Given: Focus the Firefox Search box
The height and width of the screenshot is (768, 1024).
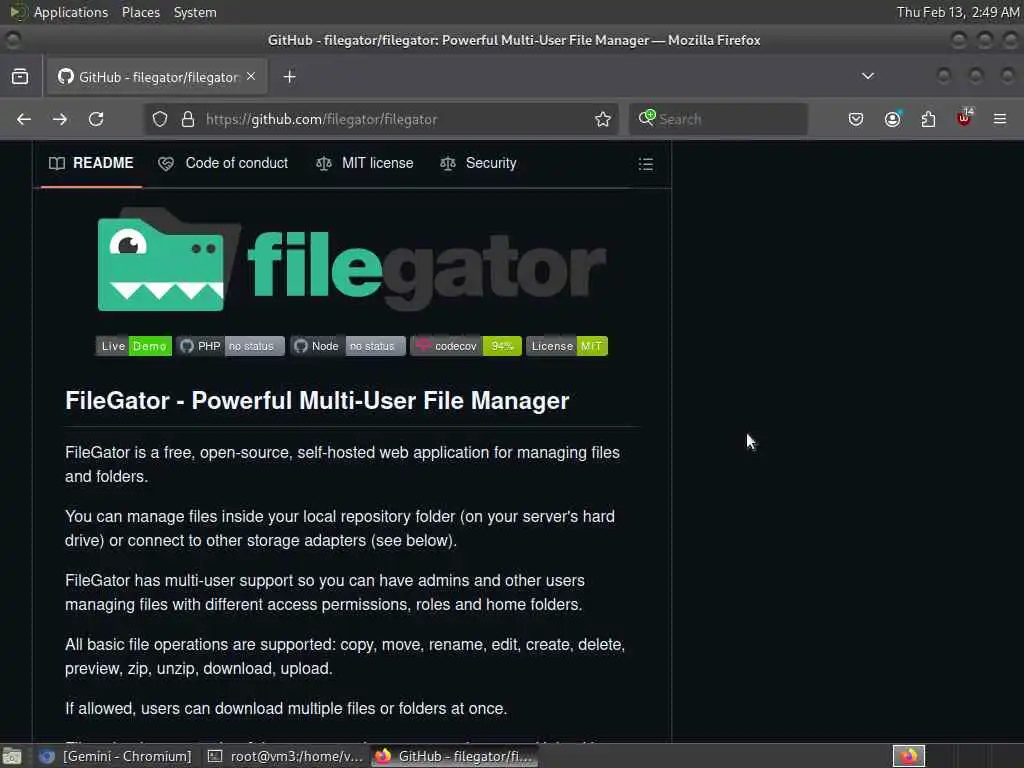Looking at the screenshot, I should click(x=718, y=119).
